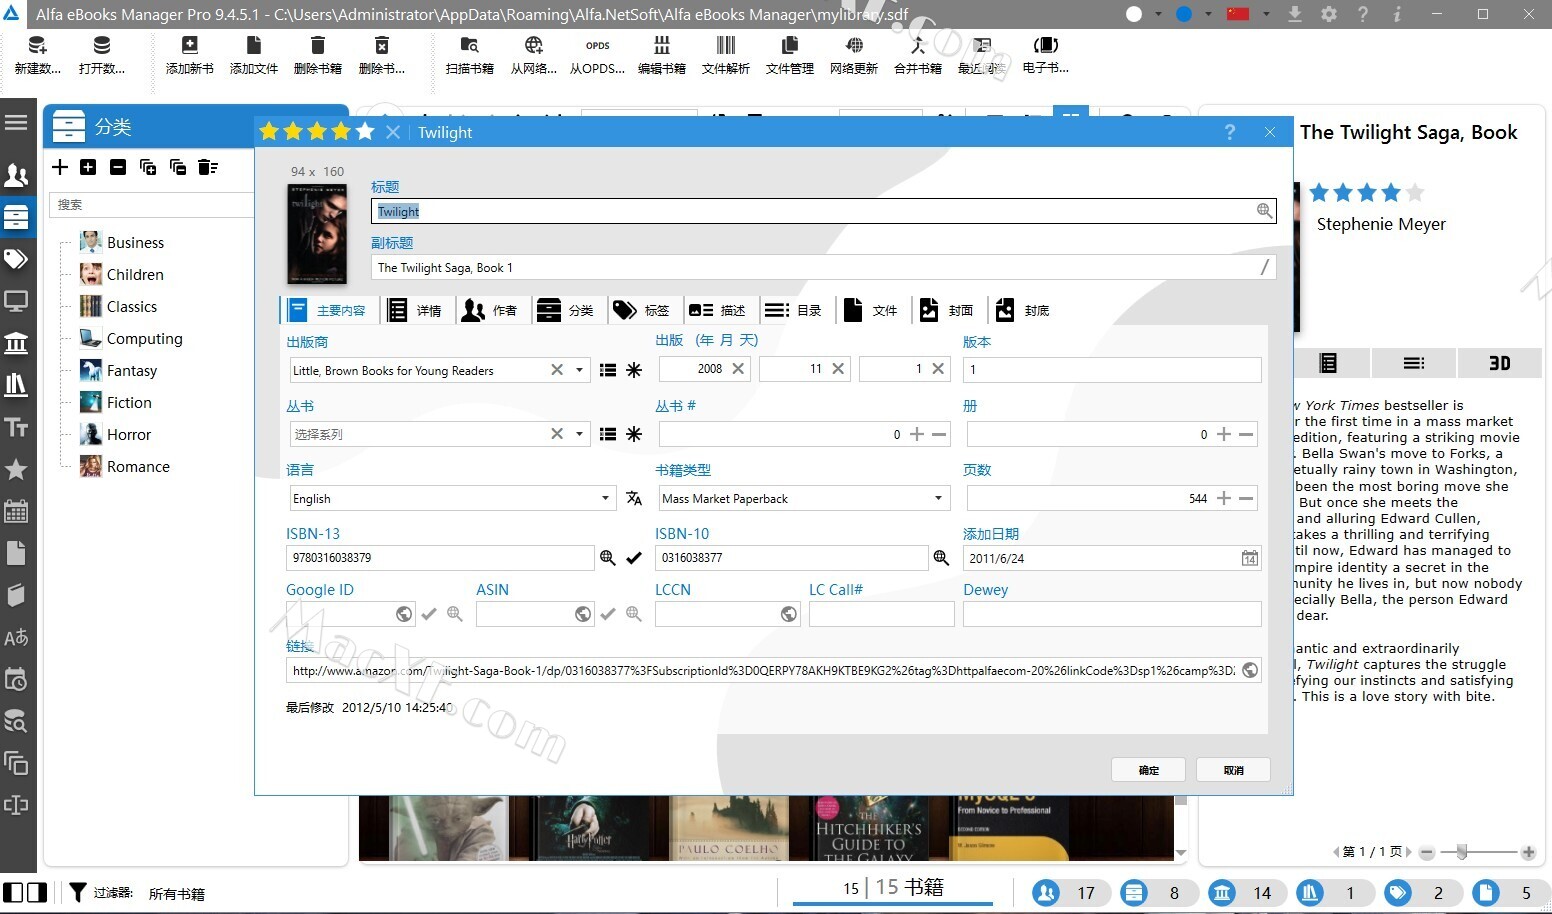Switch to the Tags (标签) tab
Image resolution: width=1552 pixels, height=914 pixels.
pyautogui.click(x=642, y=311)
